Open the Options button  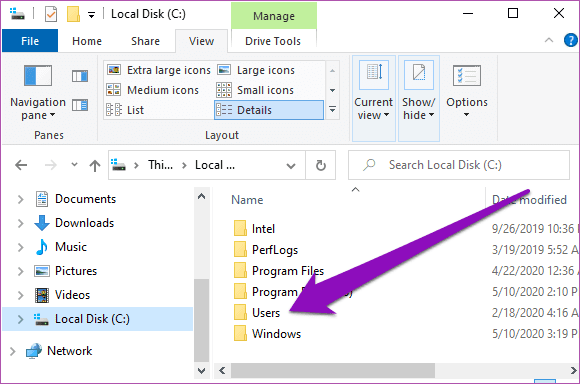[467, 91]
